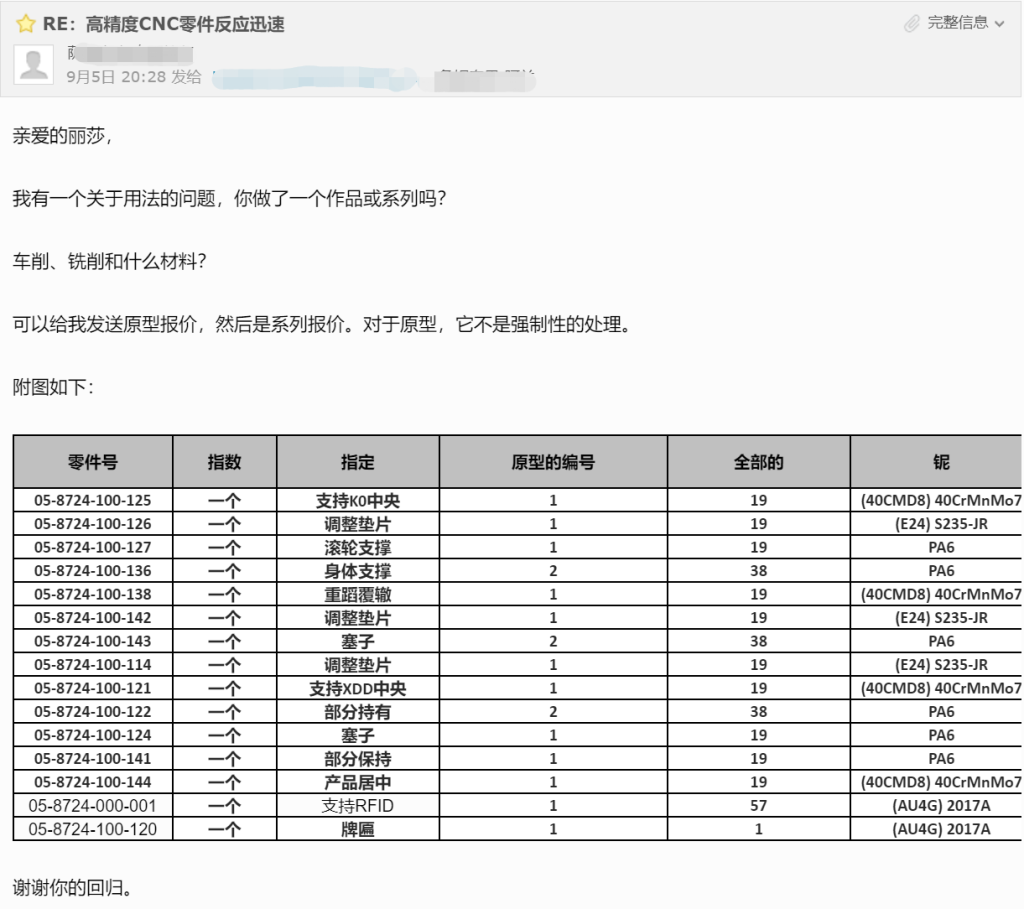Image resolution: width=1024 pixels, height=909 pixels.
Task: Click part number 05-8724-100-127
Action: 93,547
